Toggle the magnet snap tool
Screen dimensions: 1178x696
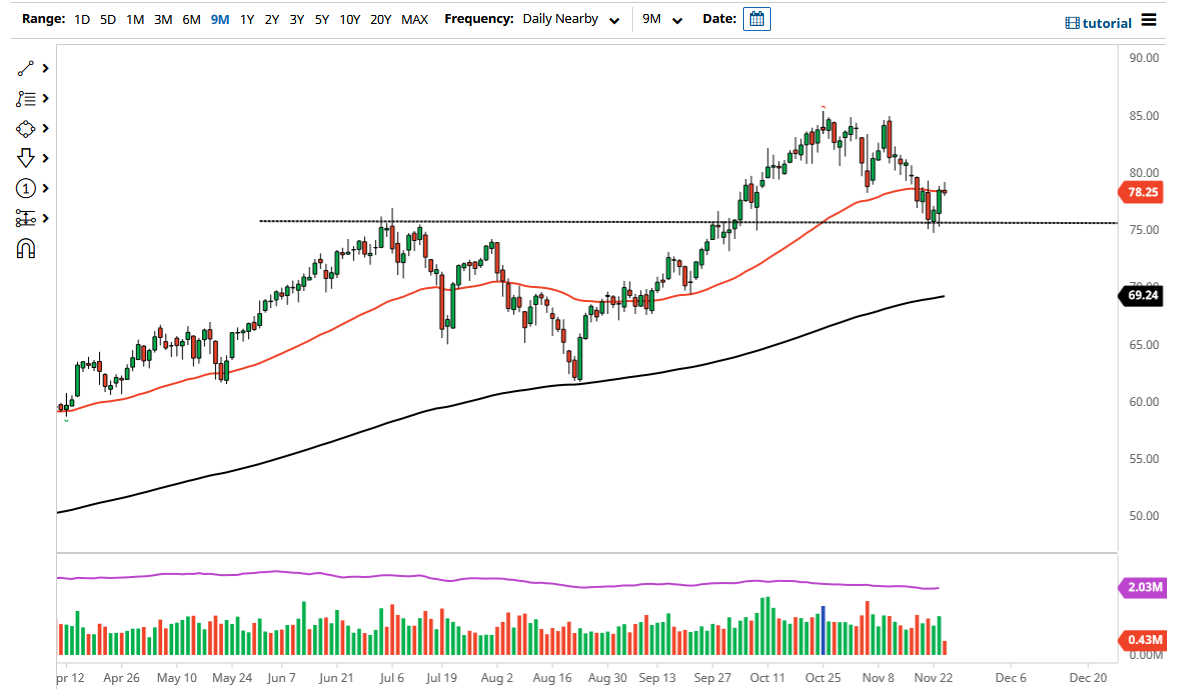click(27, 248)
